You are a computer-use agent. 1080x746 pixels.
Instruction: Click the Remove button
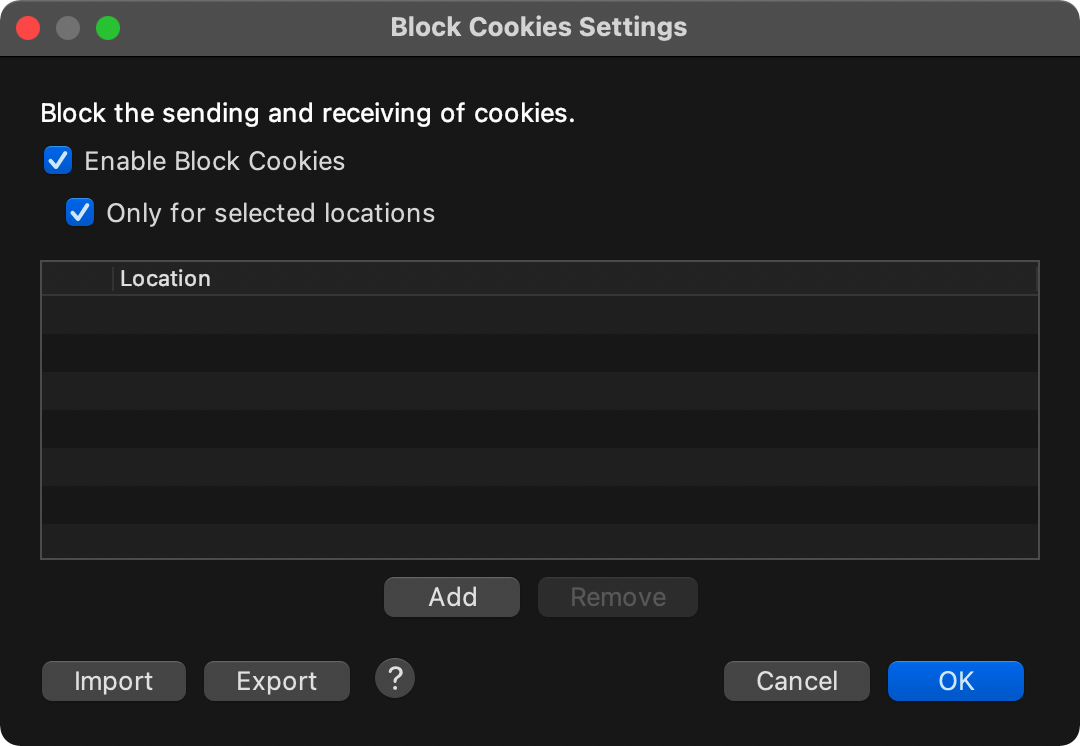617,597
